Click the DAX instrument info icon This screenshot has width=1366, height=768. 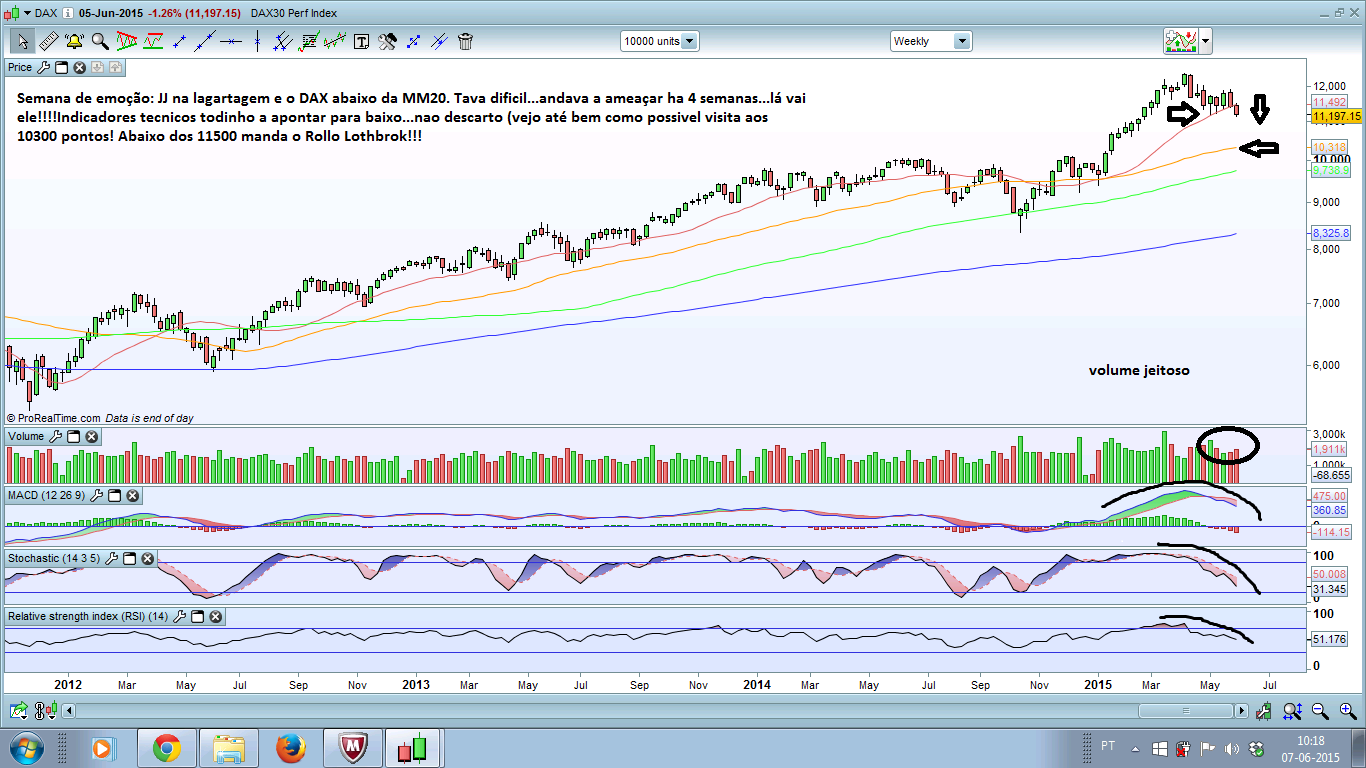pyautogui.click(x=66, y=13)
